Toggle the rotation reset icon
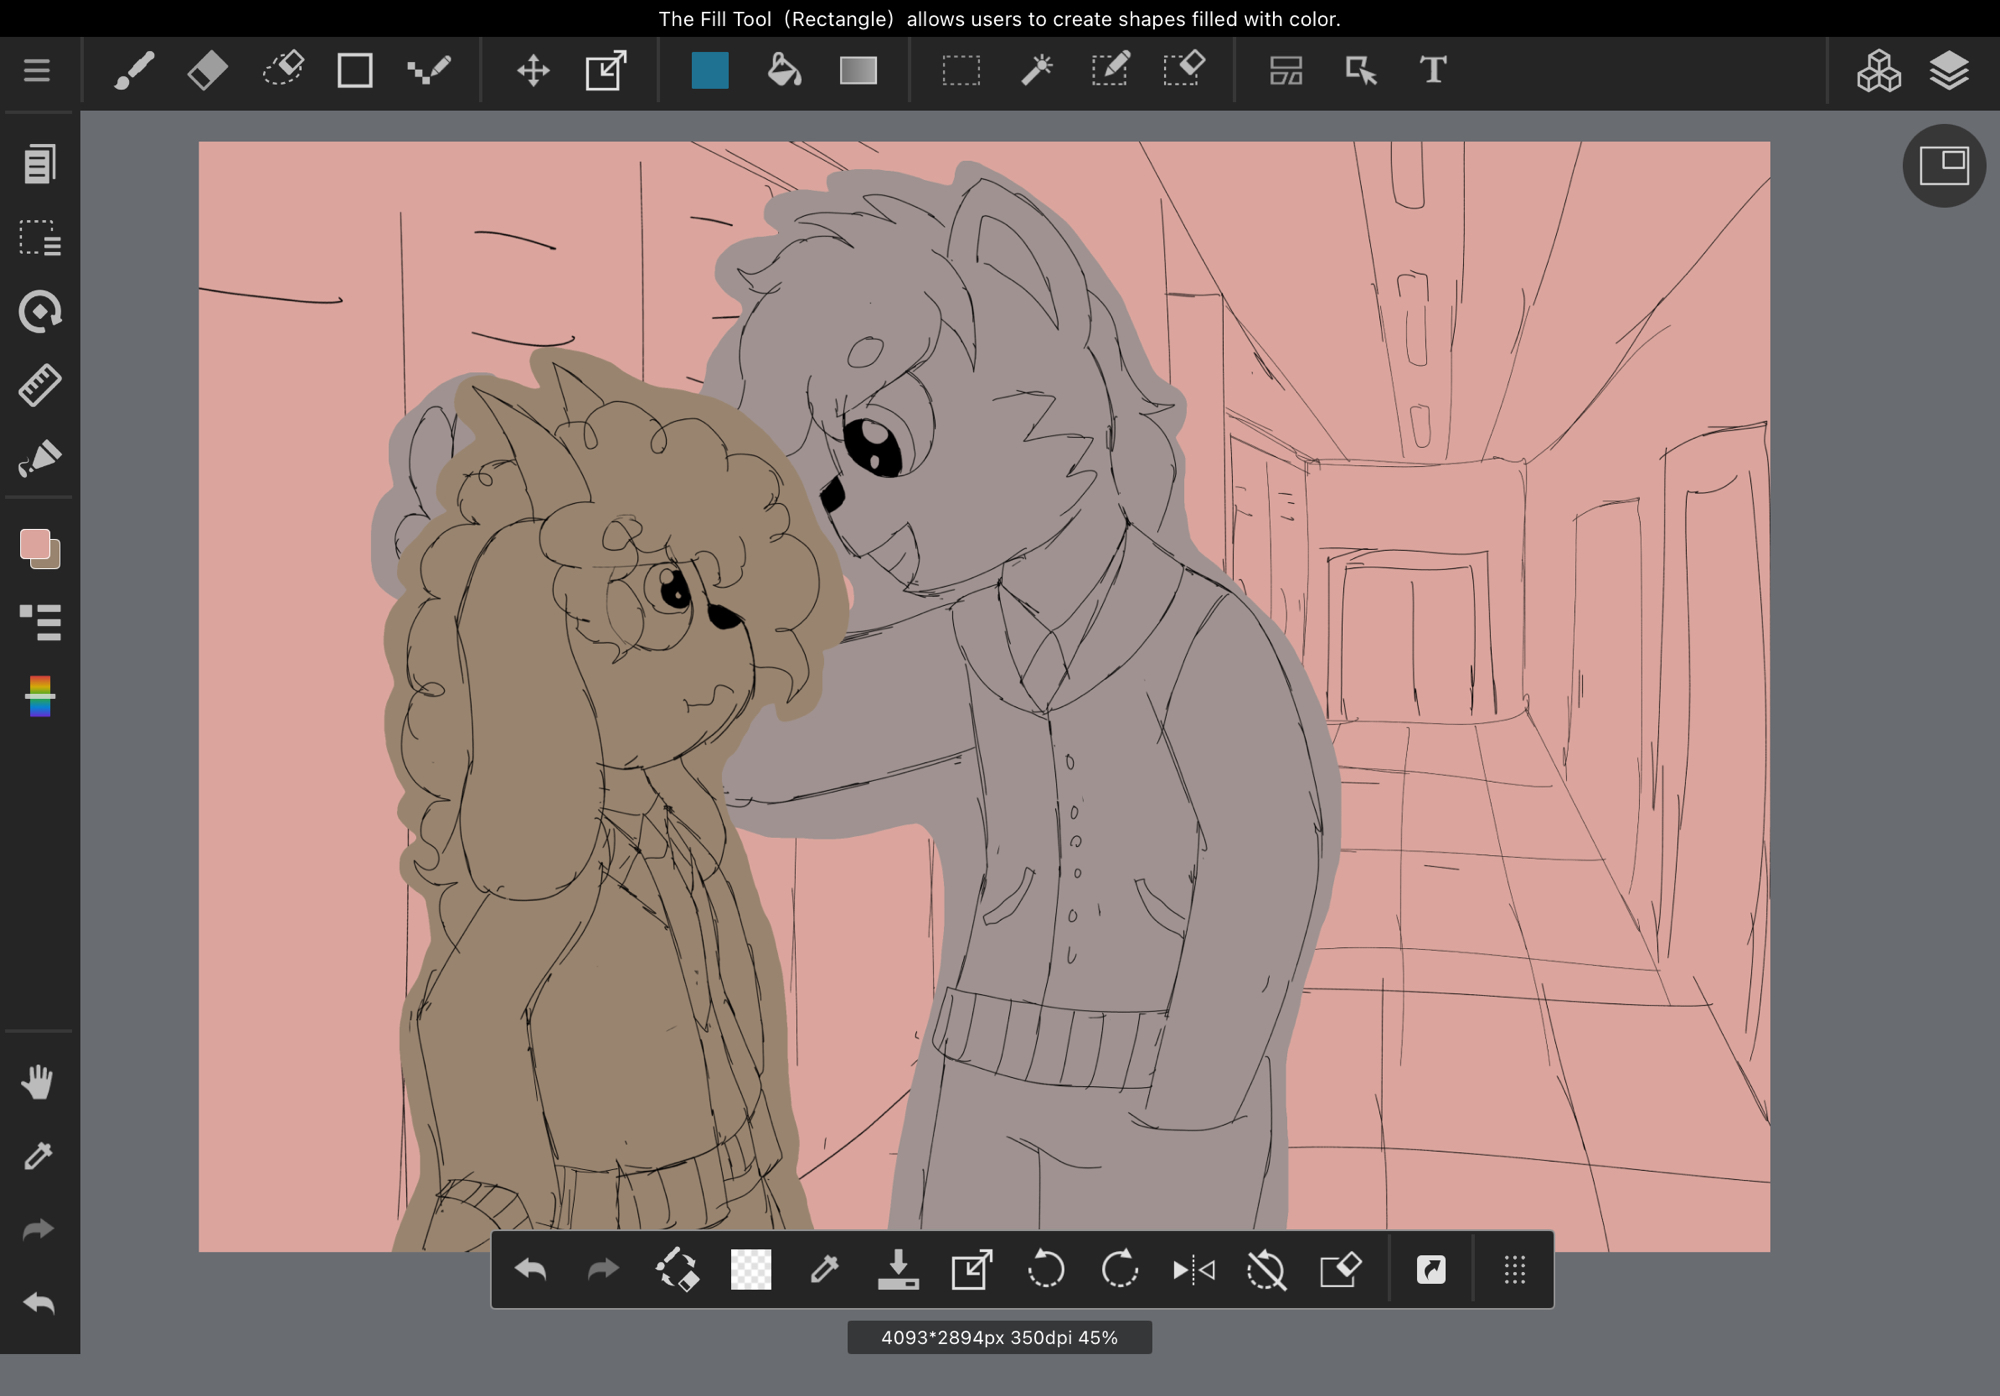 [1266, 1270]
